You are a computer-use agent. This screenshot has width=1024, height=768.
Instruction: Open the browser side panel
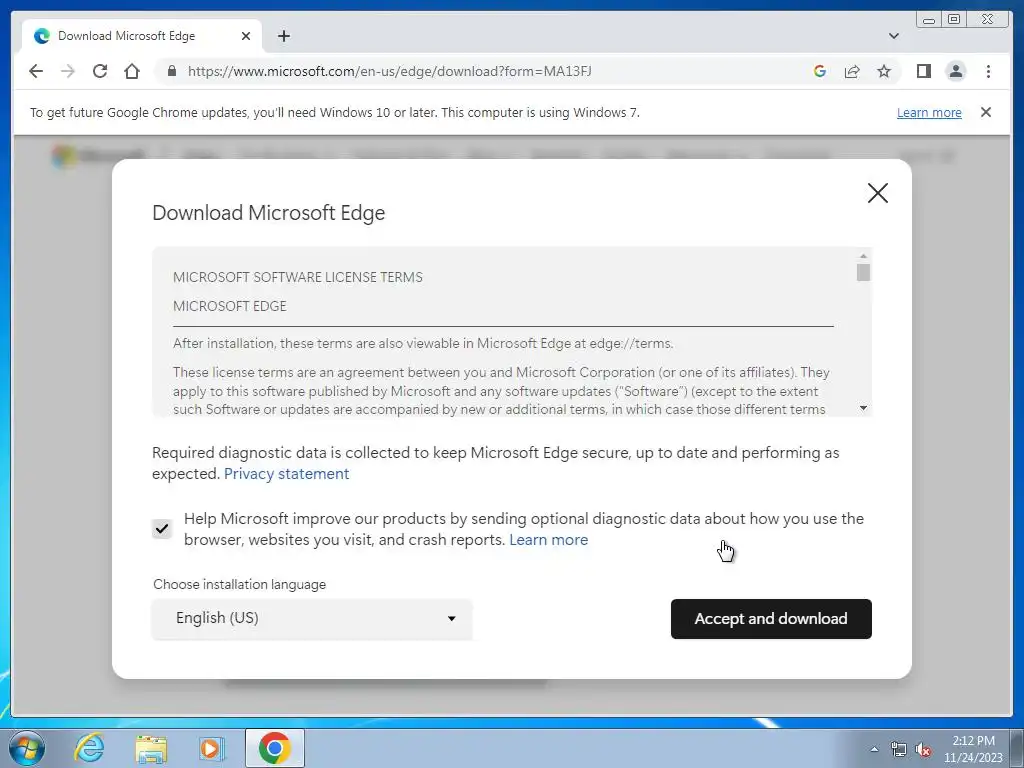click(x=923, y=71)
